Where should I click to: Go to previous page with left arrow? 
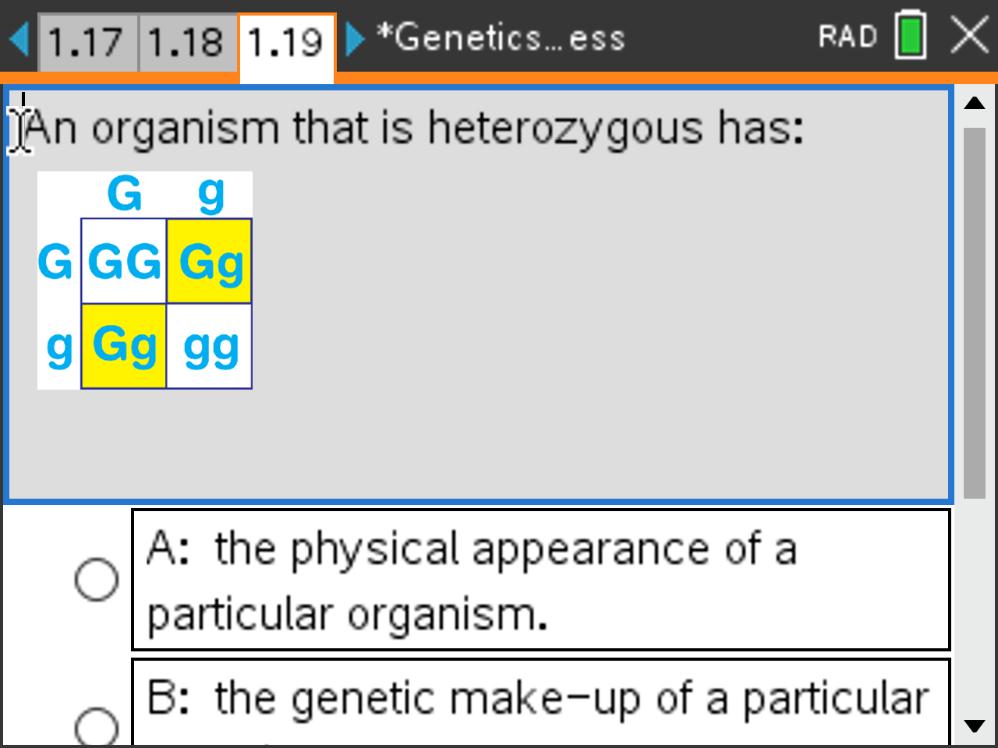[x=20, y=40]
